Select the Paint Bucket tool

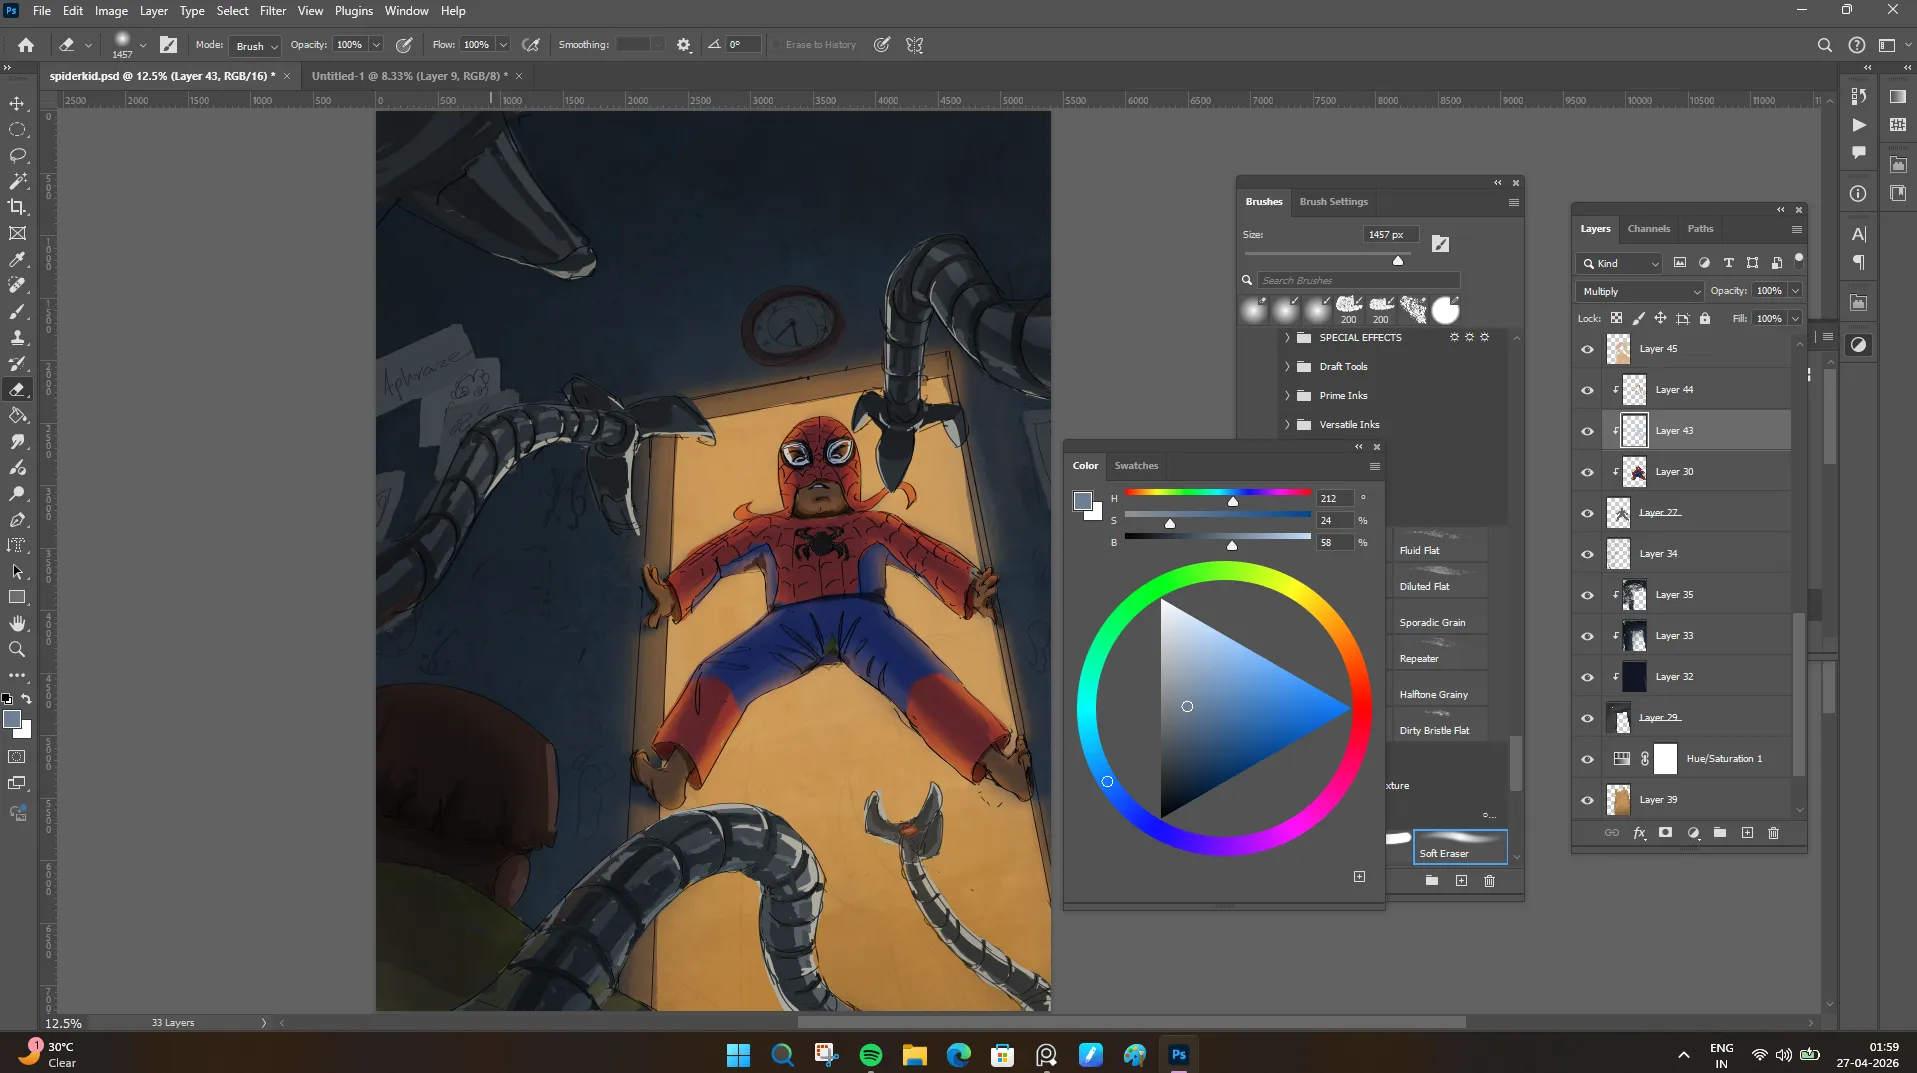coord(17,415)
